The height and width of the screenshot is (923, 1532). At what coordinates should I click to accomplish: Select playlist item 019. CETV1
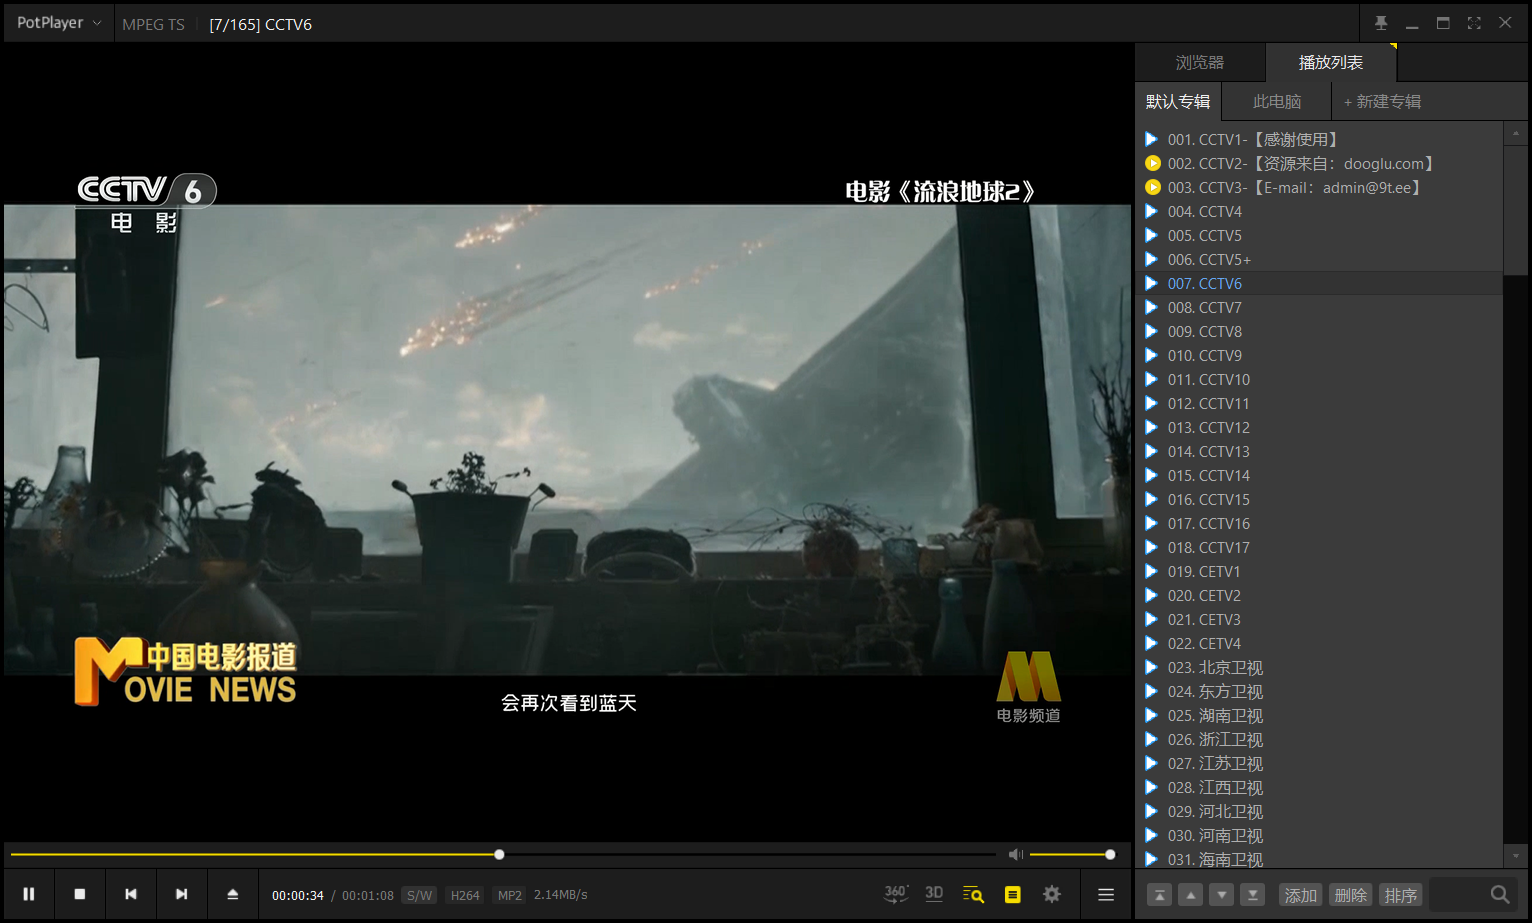coord(1320,571)
